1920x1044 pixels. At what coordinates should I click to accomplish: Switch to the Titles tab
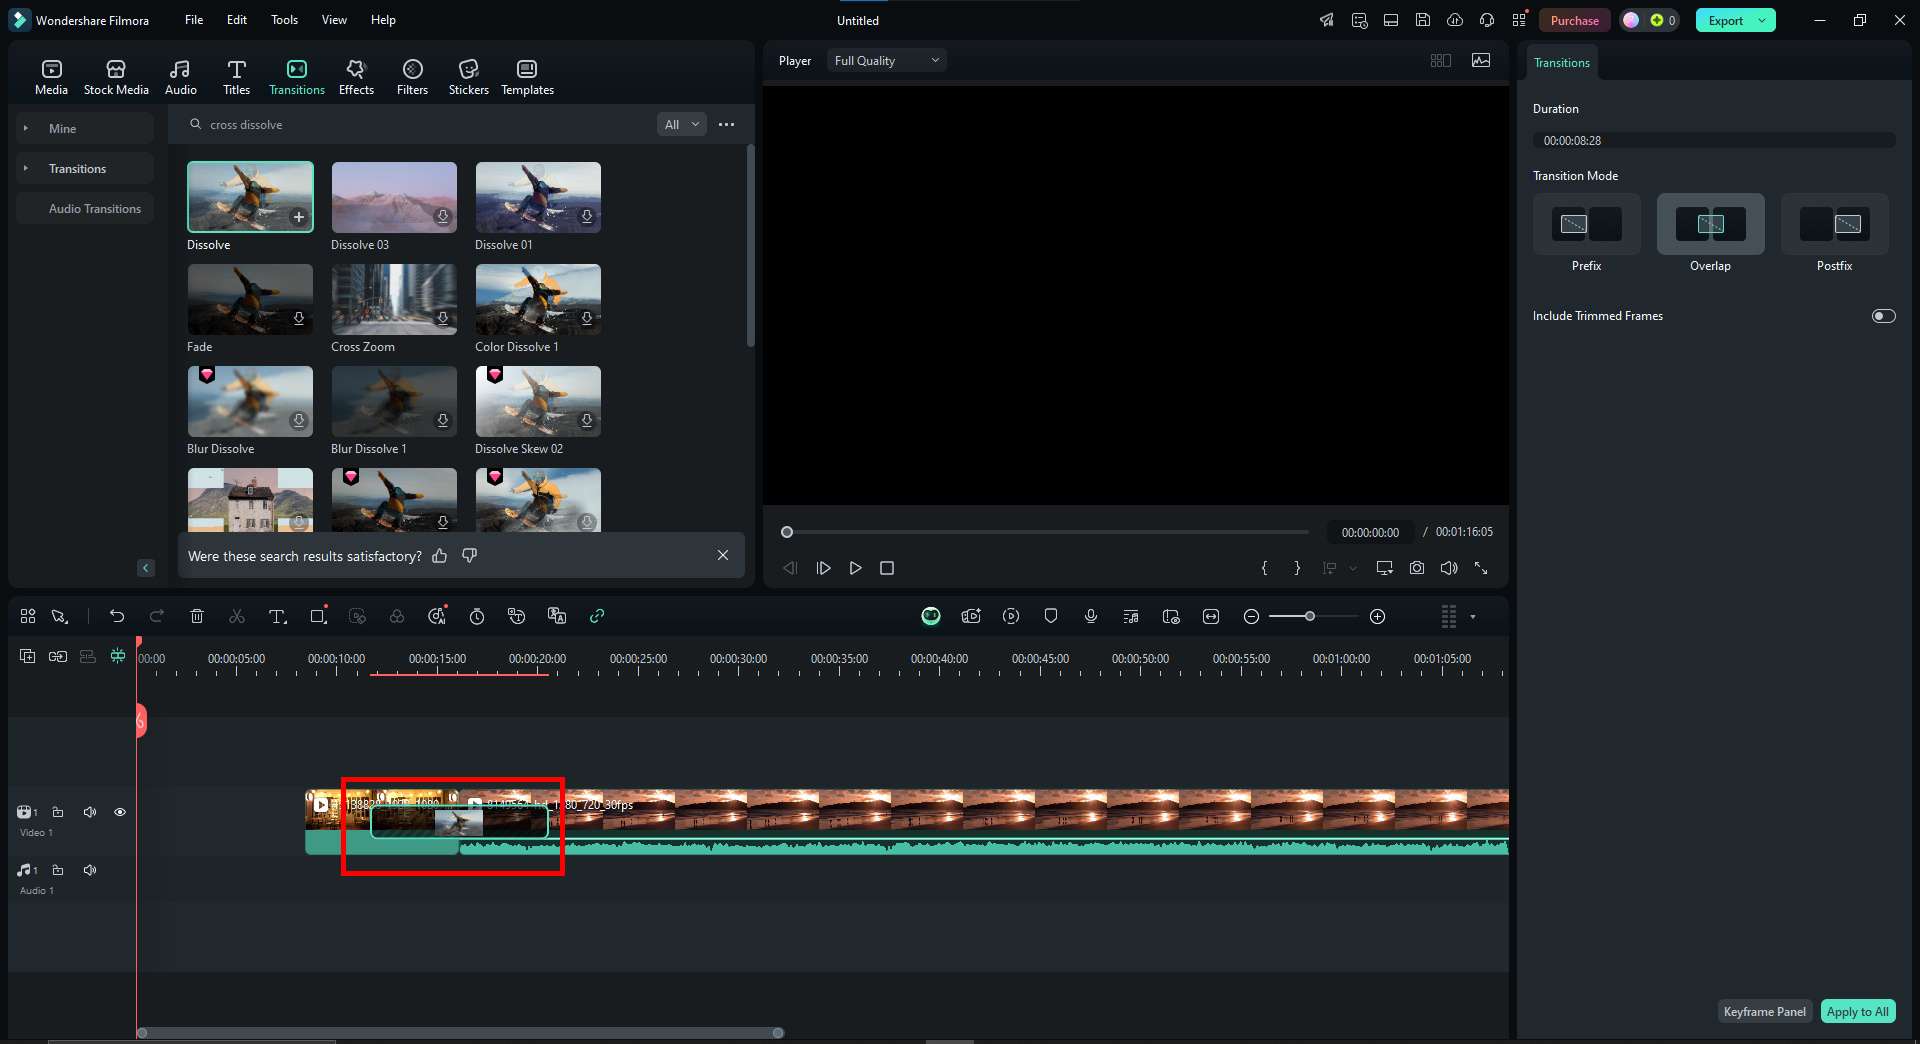coord(236,77)
